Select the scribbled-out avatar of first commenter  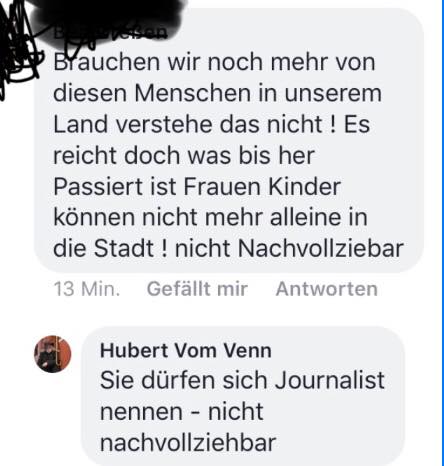click(18, 47)
